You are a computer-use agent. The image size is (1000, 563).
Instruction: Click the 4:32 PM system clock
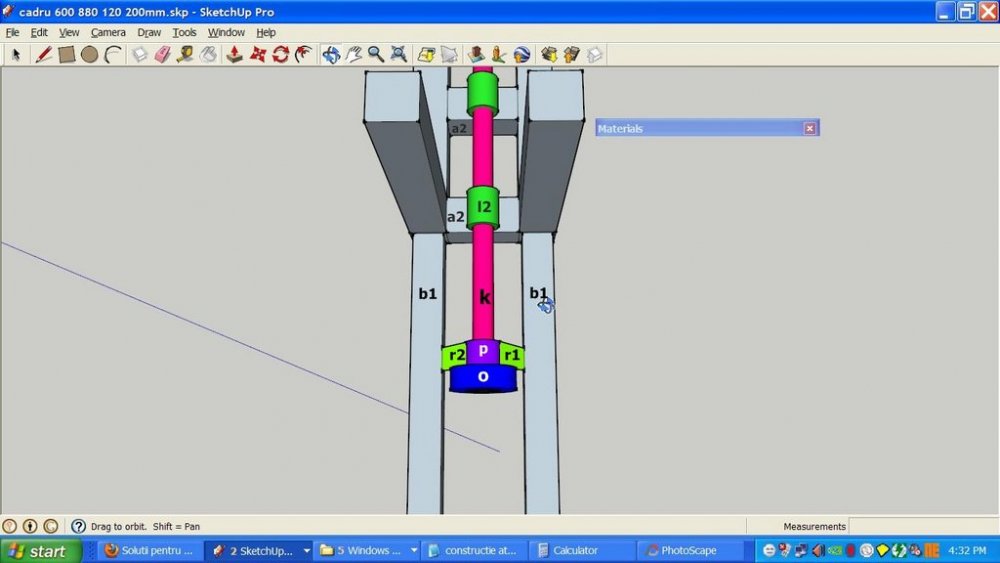tap(967, 550)
